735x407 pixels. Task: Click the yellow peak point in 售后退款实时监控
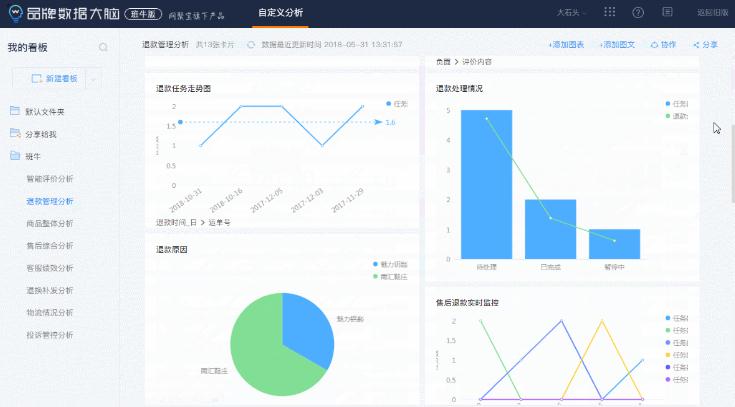pos(602,321)
